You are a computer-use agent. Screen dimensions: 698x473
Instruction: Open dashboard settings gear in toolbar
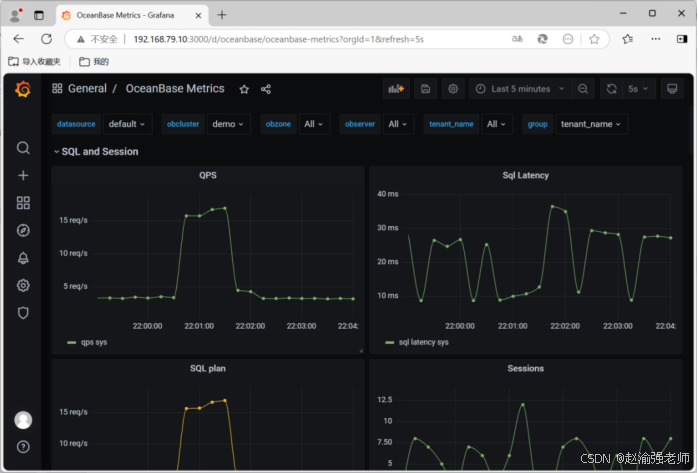tap(453, 89)
